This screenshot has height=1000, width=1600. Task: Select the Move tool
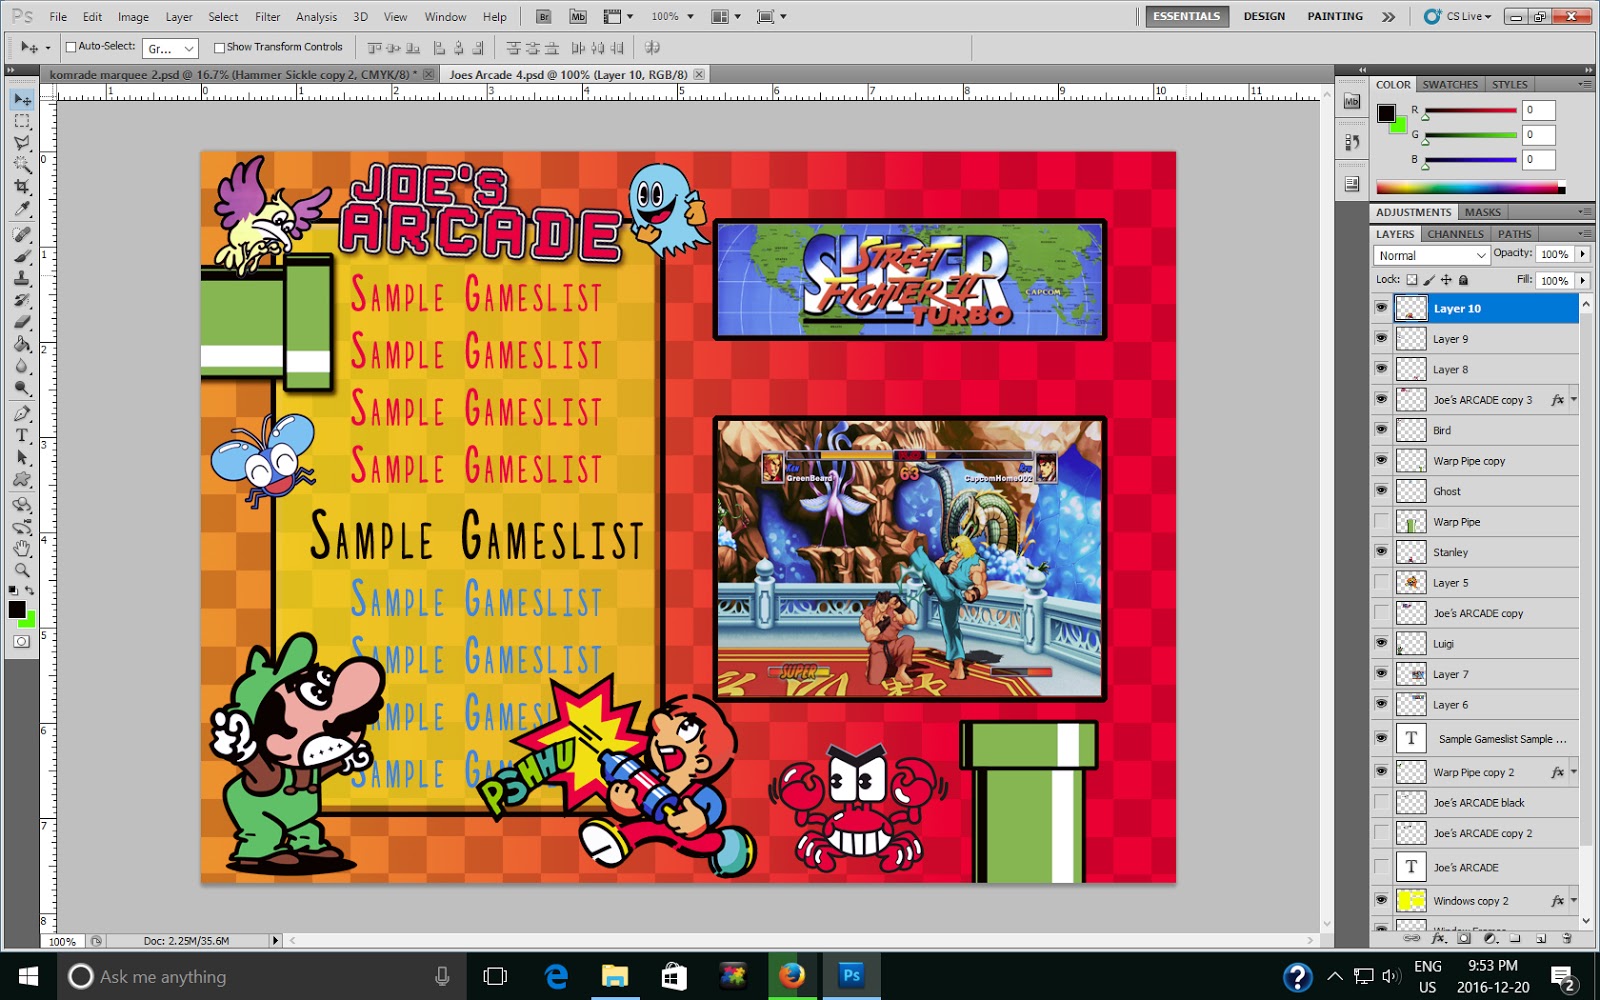click(23, 99)
